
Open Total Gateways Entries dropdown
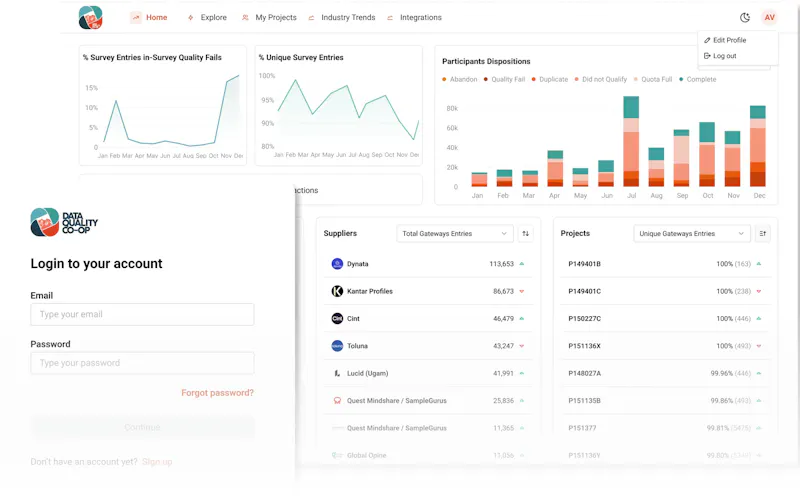(x=454, y=234)
